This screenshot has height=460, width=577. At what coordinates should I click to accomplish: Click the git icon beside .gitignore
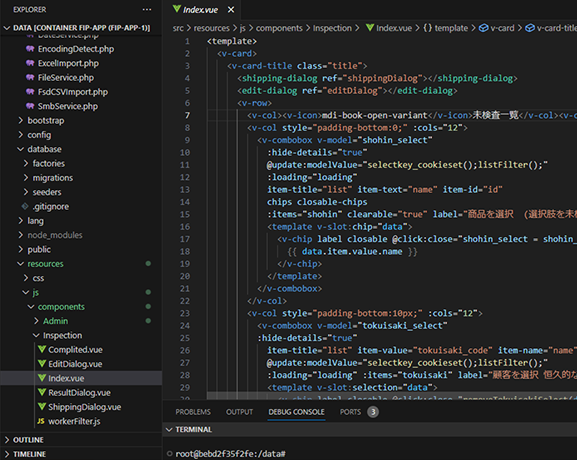[x=25, y=206]
